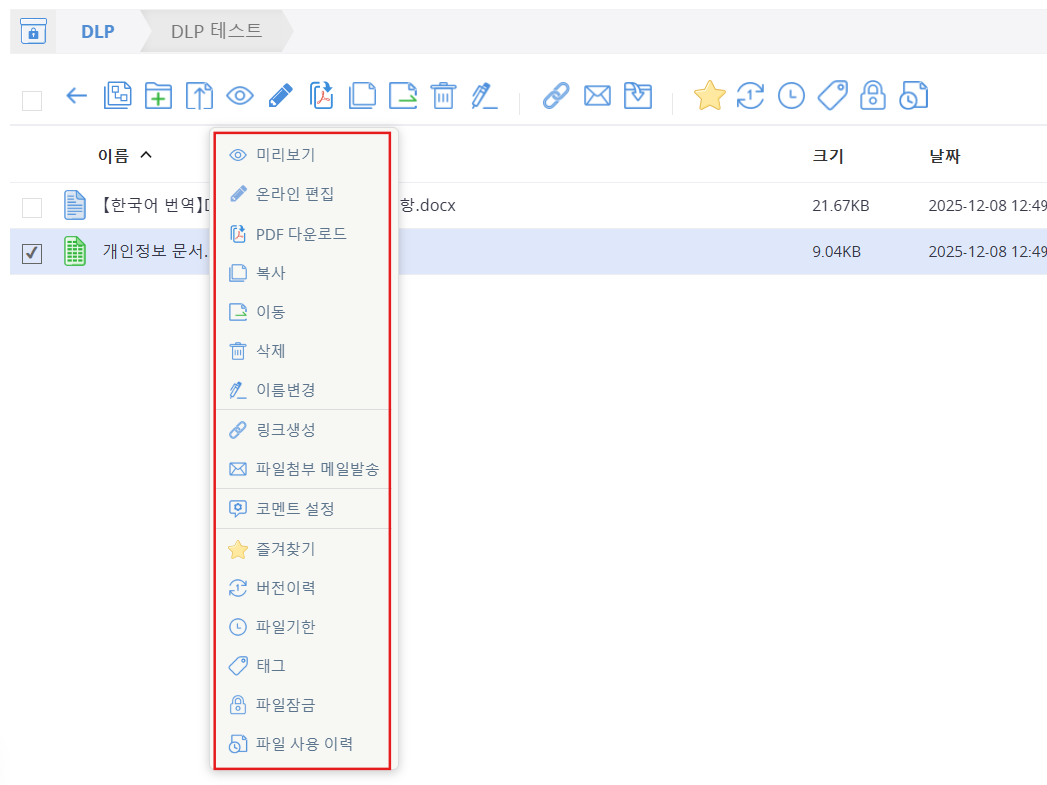The height and width of the screenshot is (785, 1047).
Task: Click the envelope mail icon in toolbar
Action: pos(597,96)
